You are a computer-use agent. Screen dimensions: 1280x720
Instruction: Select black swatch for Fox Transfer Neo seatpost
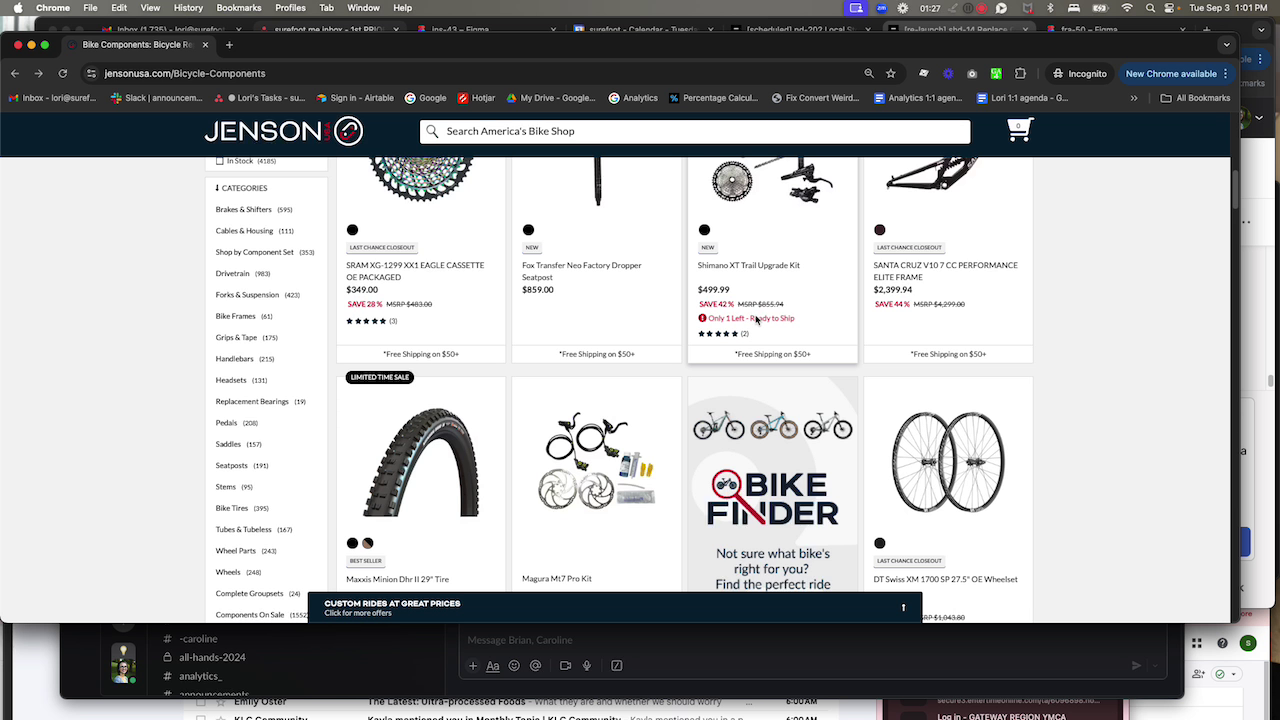[x=528, y=230]
